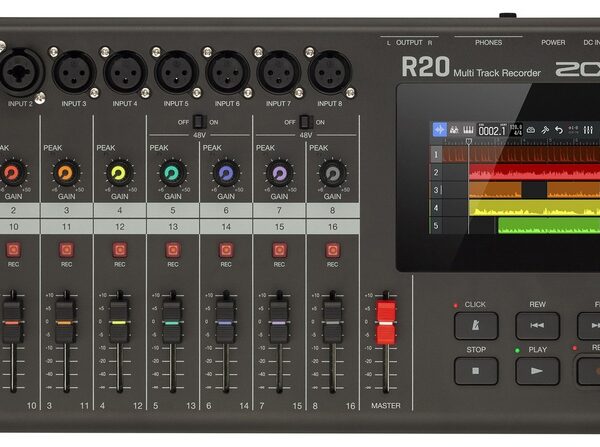Toggle the 48V phantom switch for inputs 7-8
The height and width of the screenshot is (447, 600).
point(306,121)
